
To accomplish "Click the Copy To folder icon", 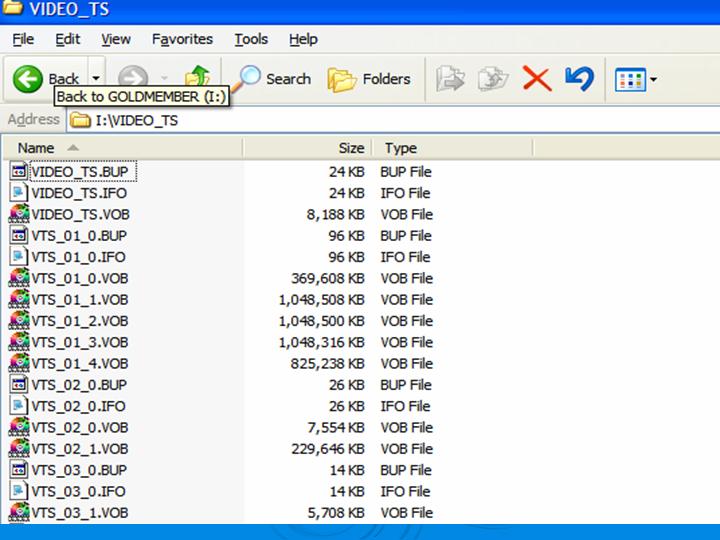I will click(x=493, y=79).
